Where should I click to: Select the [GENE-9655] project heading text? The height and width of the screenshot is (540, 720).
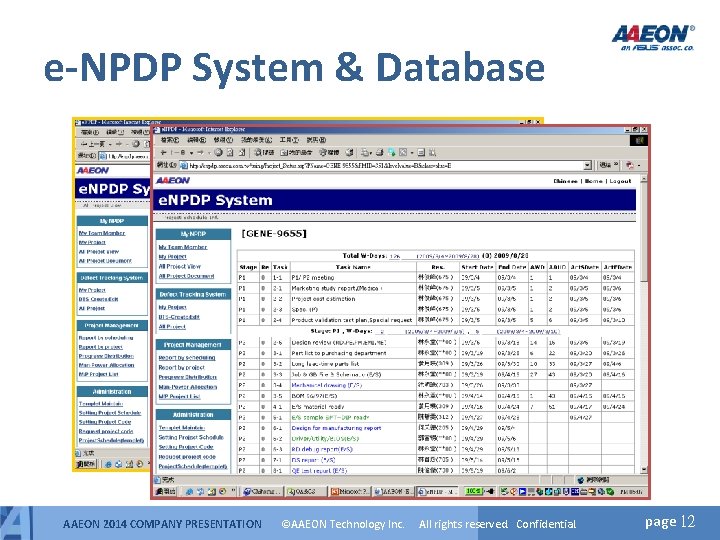pos(274,233)
